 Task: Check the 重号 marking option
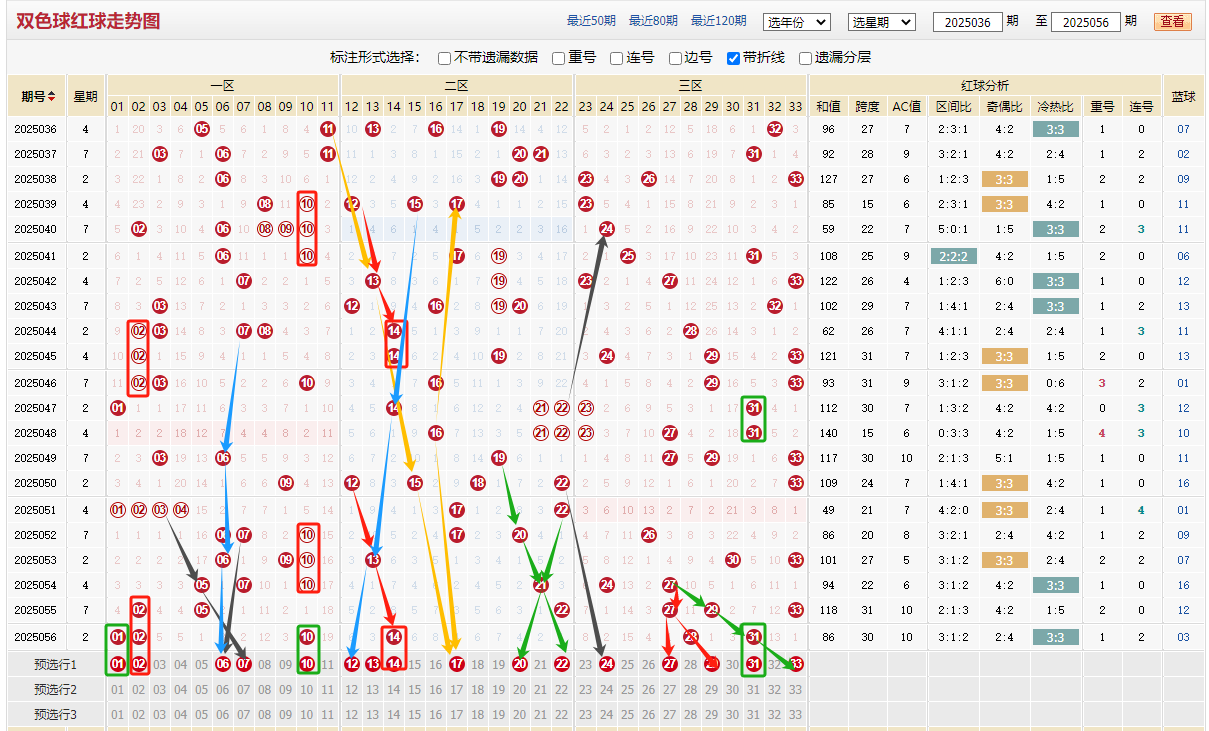[559, 58]
